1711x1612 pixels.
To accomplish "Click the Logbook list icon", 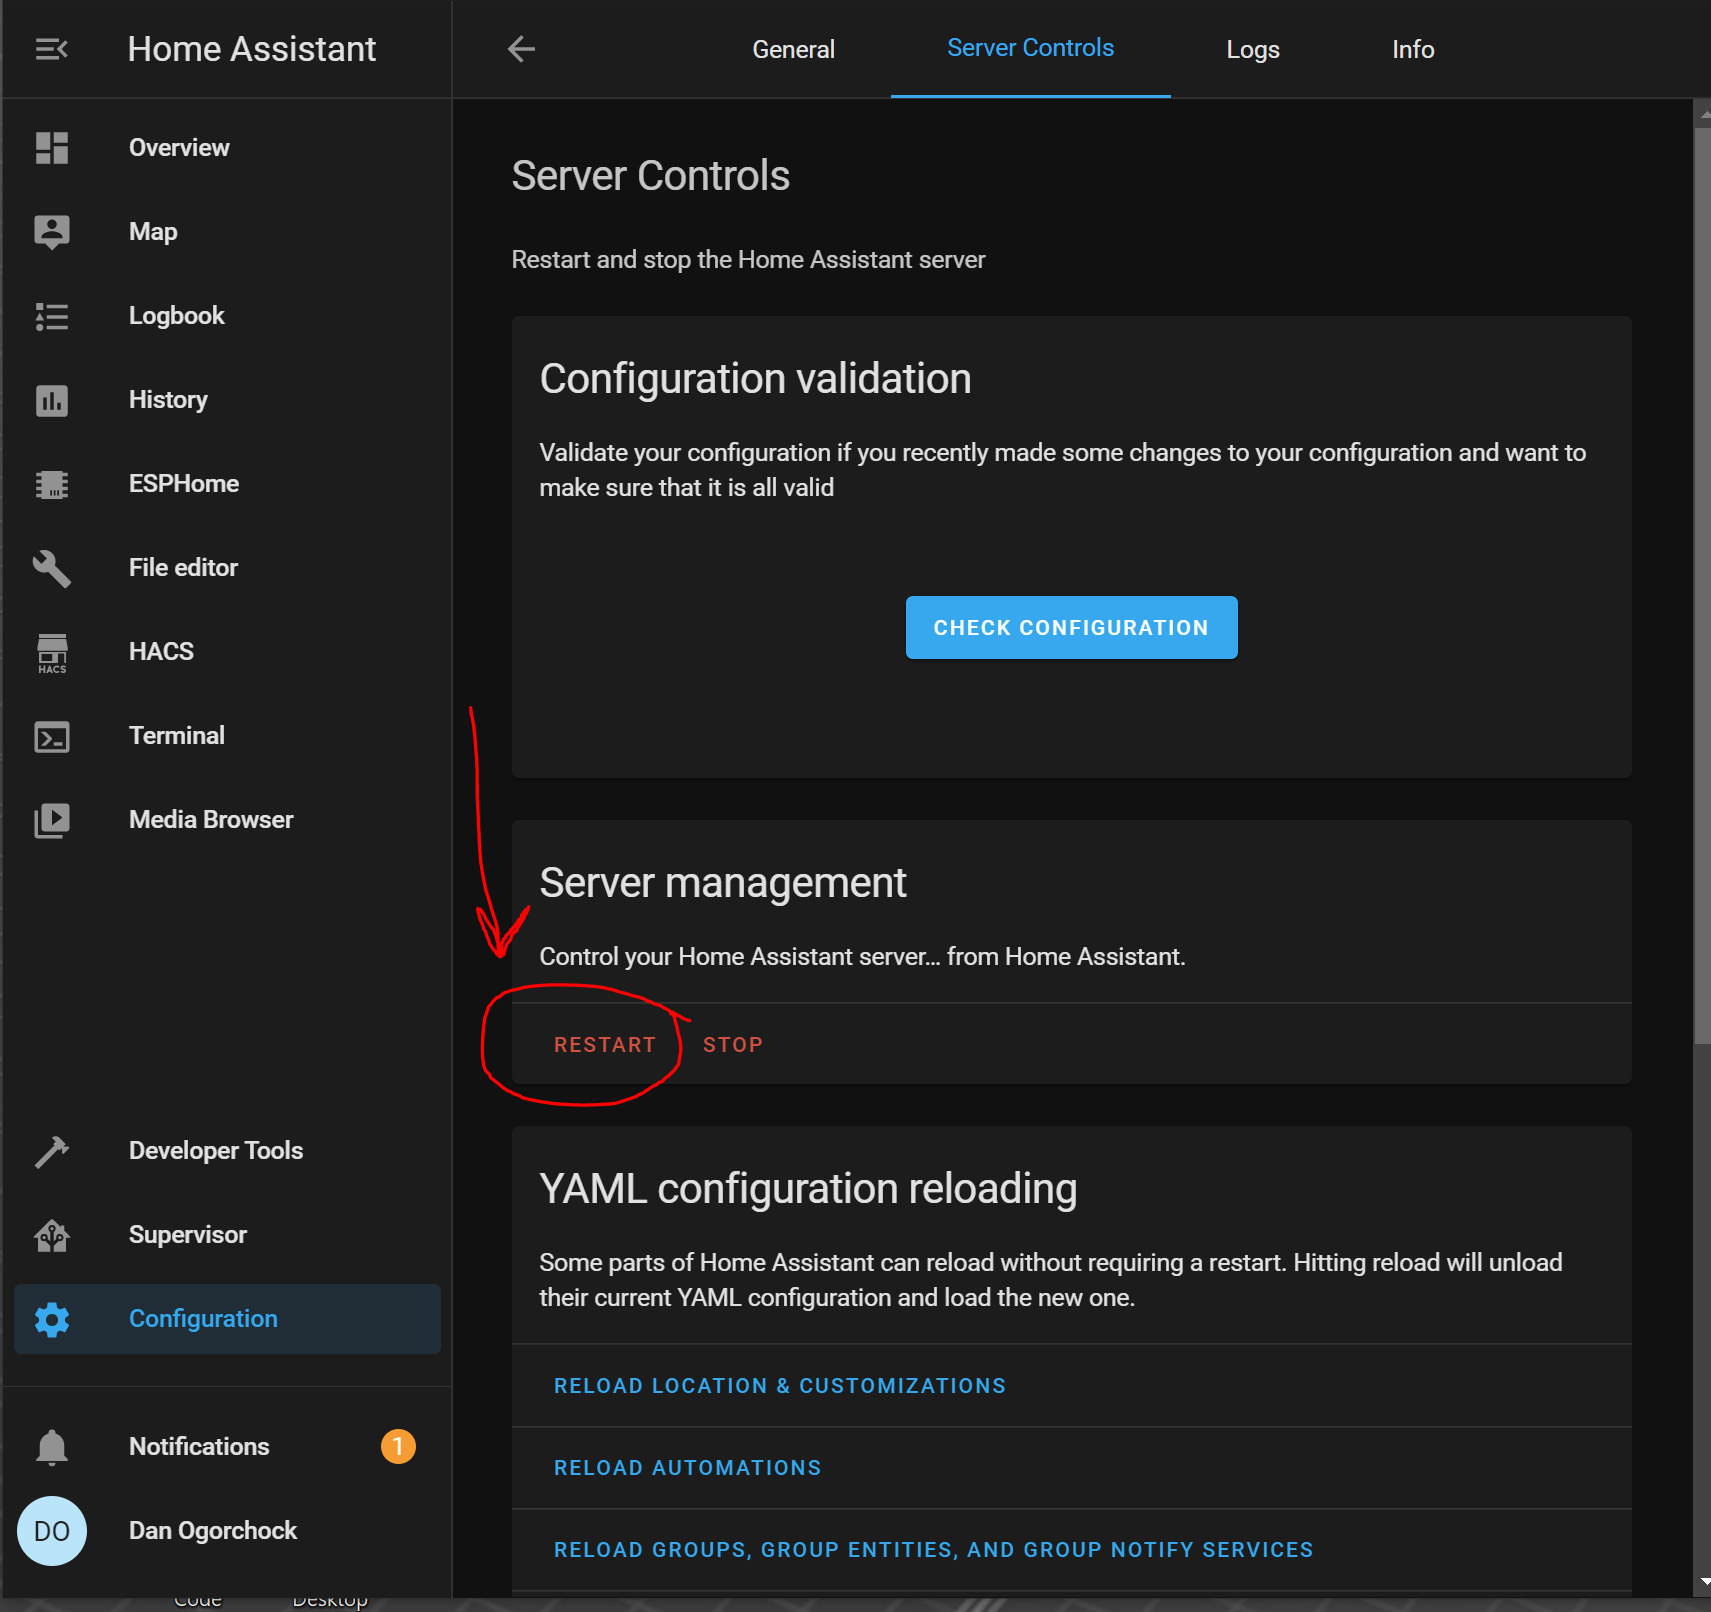I will point(51,316).
